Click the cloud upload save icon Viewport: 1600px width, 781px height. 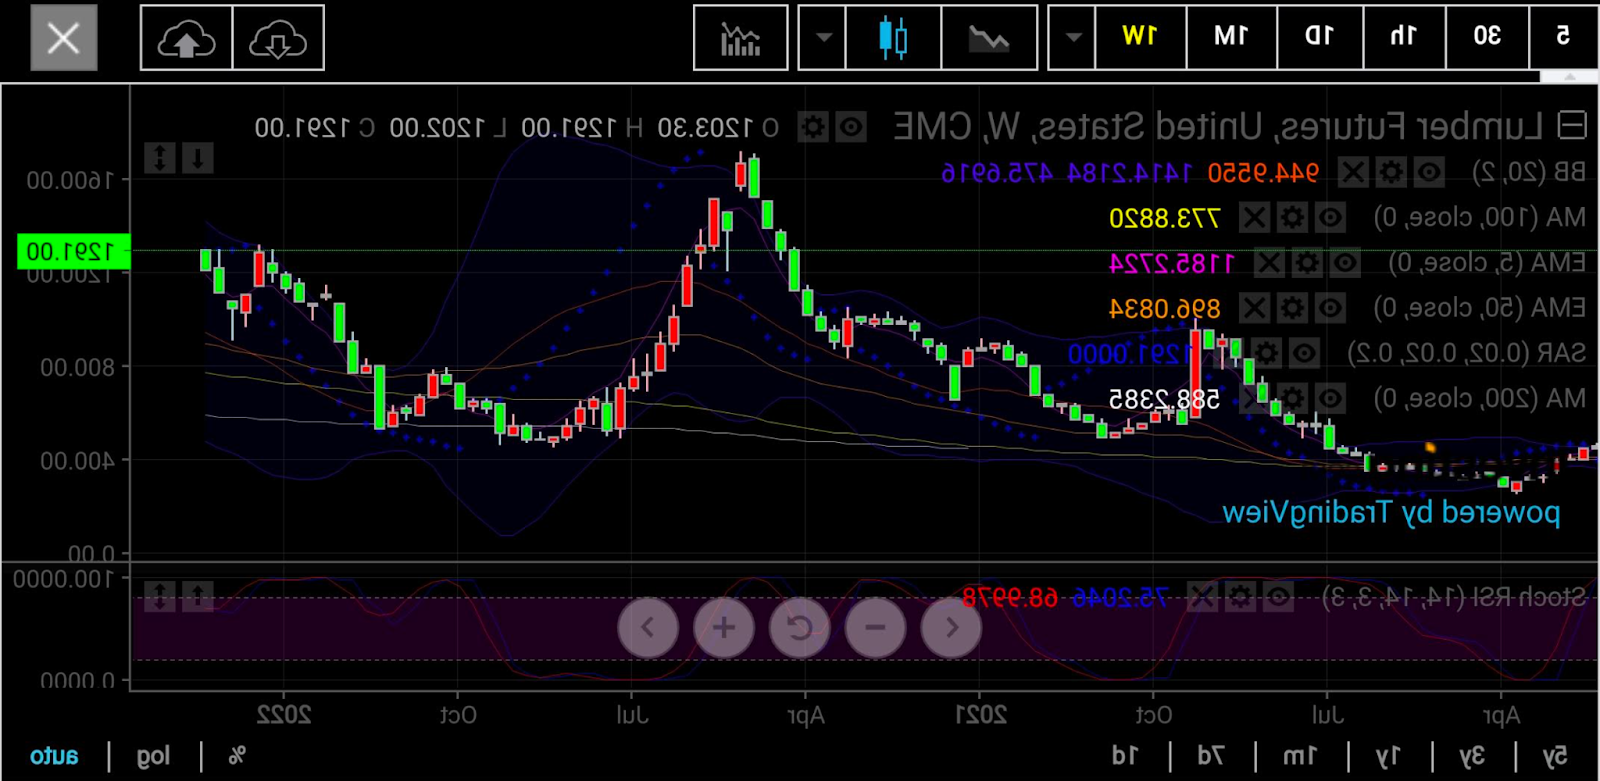click(x=187, y=38)
